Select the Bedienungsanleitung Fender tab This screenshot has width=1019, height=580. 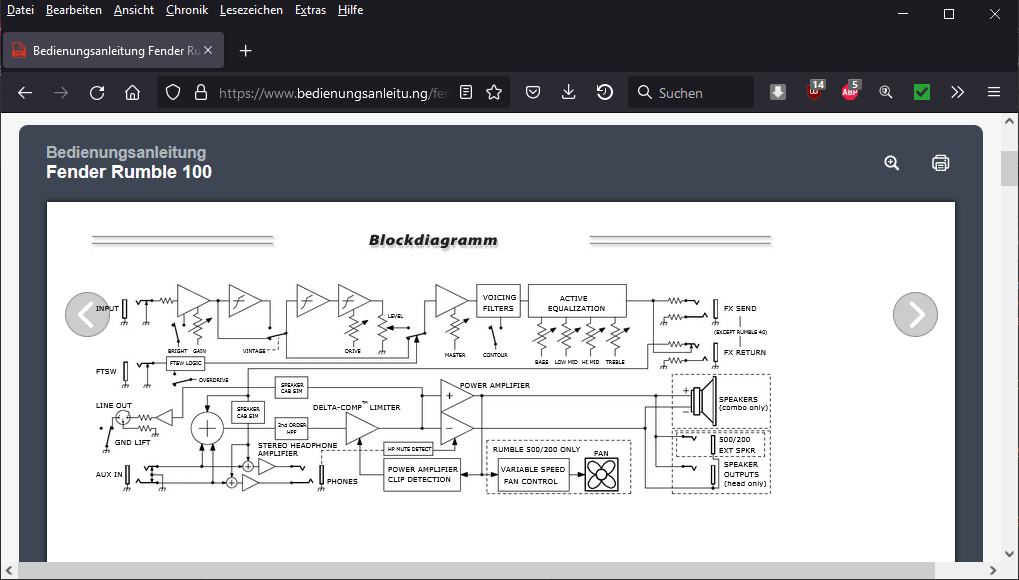point(114,51)
